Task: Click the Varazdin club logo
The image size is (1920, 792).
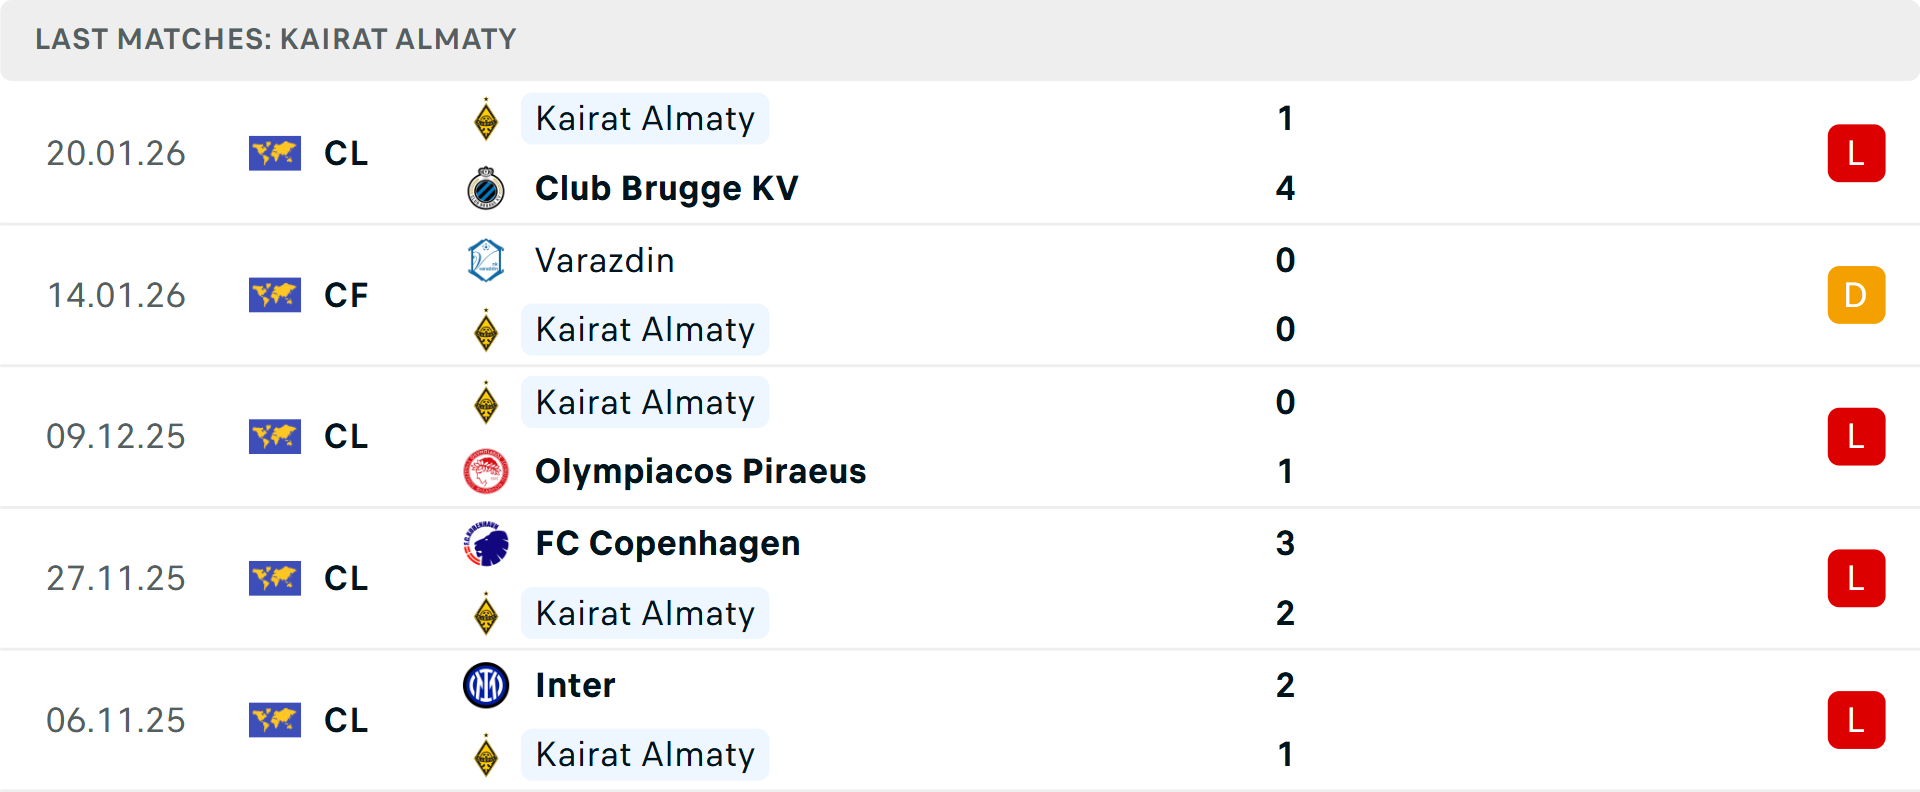Action: [x=487, y=260]
